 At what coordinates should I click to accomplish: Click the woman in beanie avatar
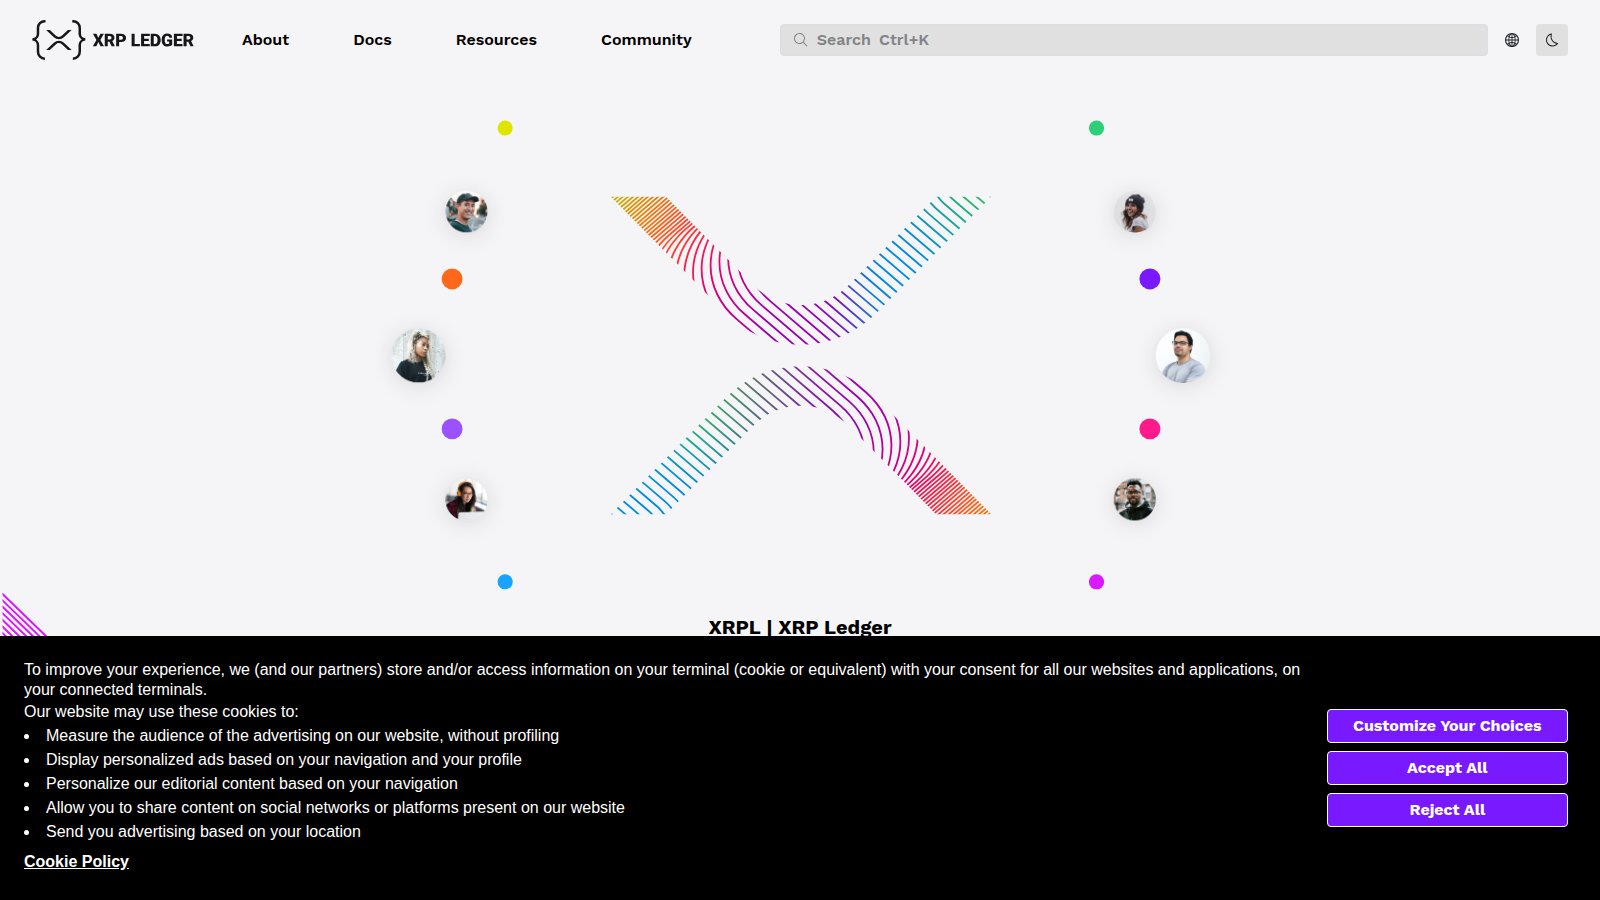click(1134, 212)
